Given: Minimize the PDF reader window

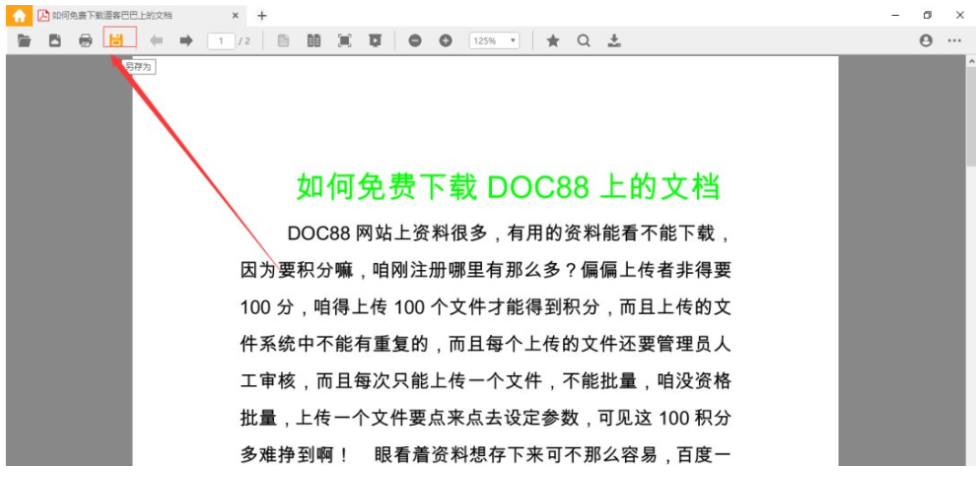Looking at the screenshot, I should (895, 16).
